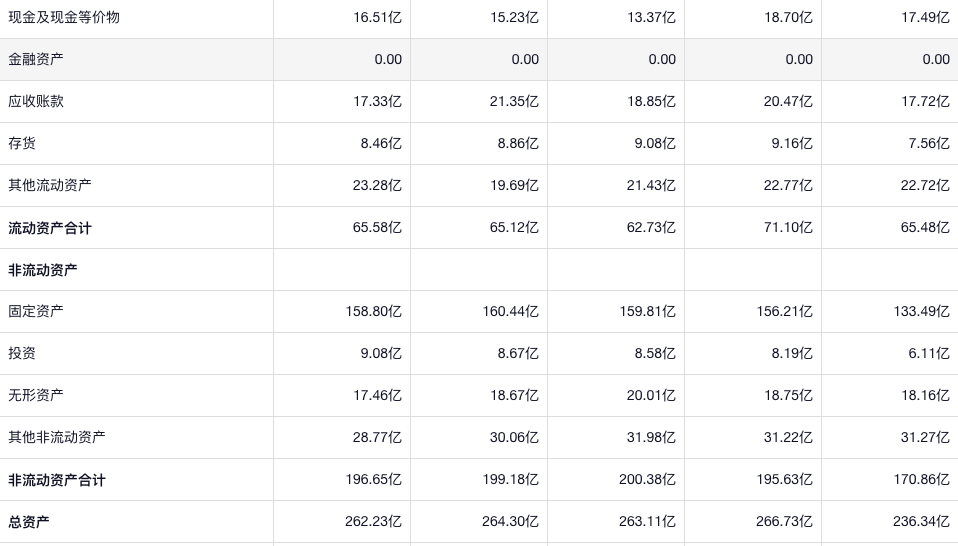Select the 21.35亿 accounts receivable cell
Image resolution: width=958 pixels, height=546 pixels.
[514, 101]
